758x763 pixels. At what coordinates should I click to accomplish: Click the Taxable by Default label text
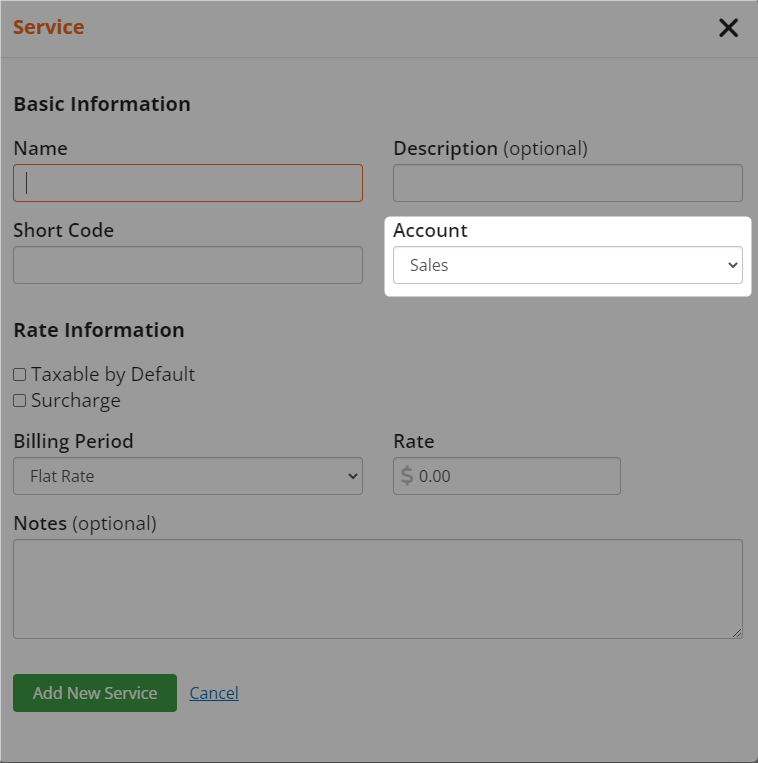tap(113, 374)
